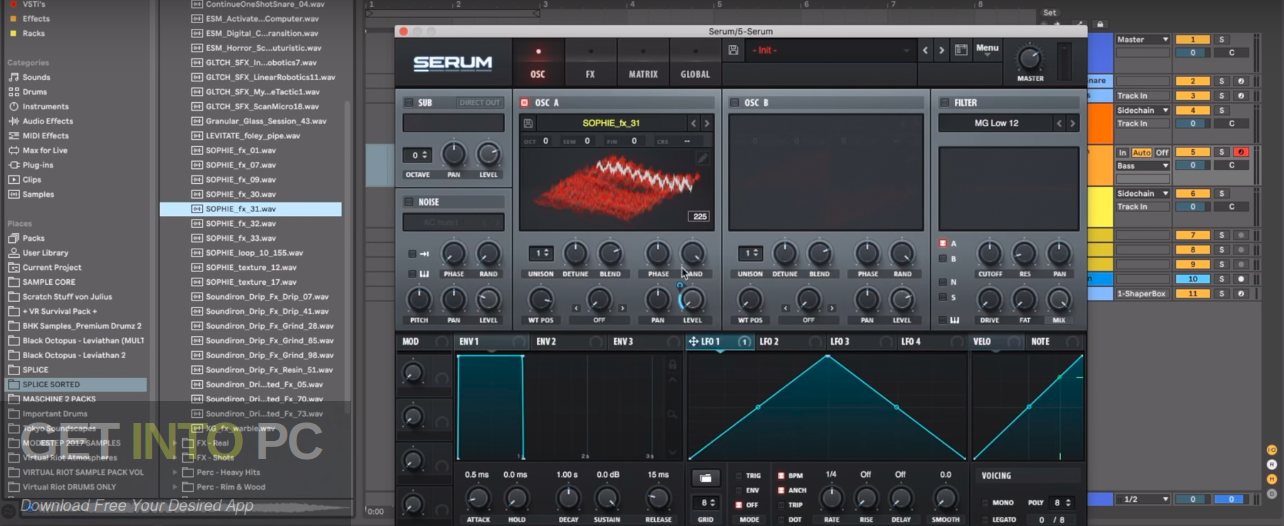
Task: Go to next Serum preset
Action: 941,50
